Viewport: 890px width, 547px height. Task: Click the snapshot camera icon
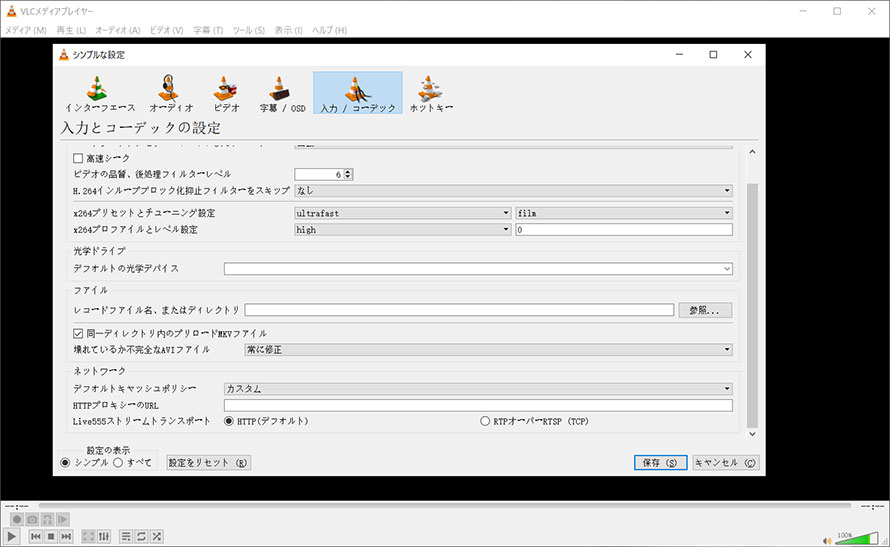click(x=32, y=519)
